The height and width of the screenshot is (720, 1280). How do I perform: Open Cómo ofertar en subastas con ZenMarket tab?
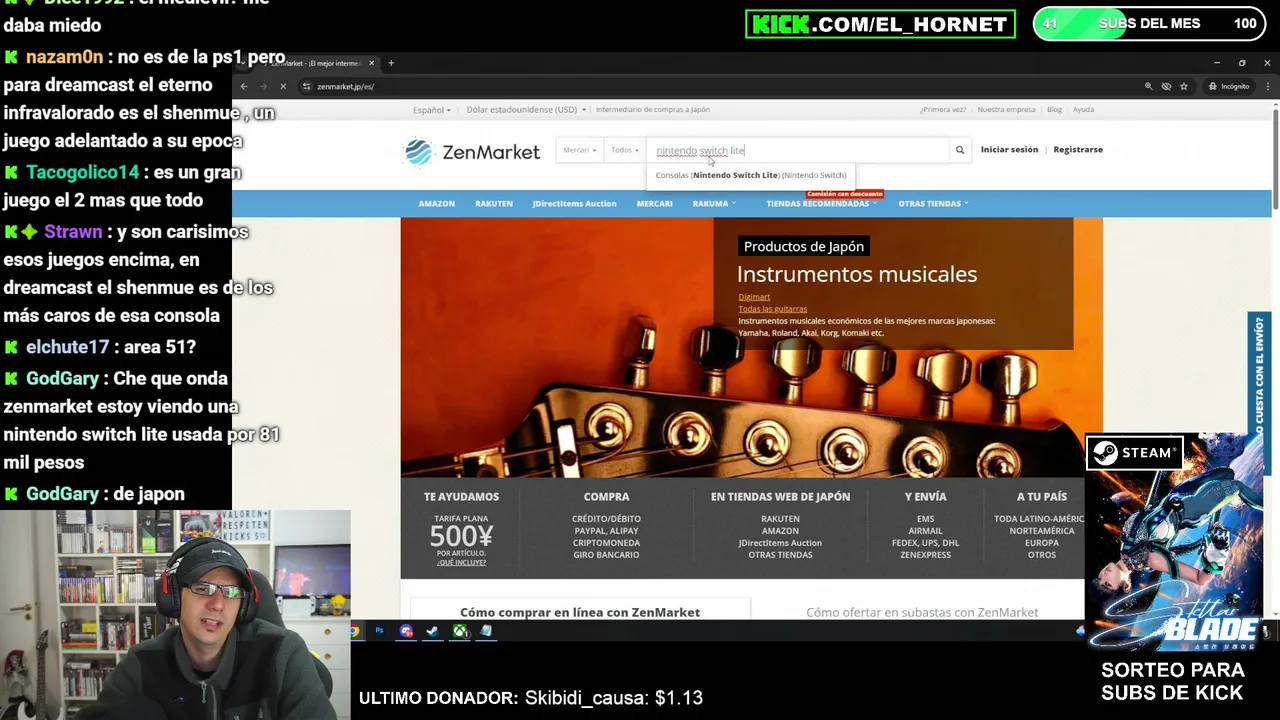tap(922, 612)
